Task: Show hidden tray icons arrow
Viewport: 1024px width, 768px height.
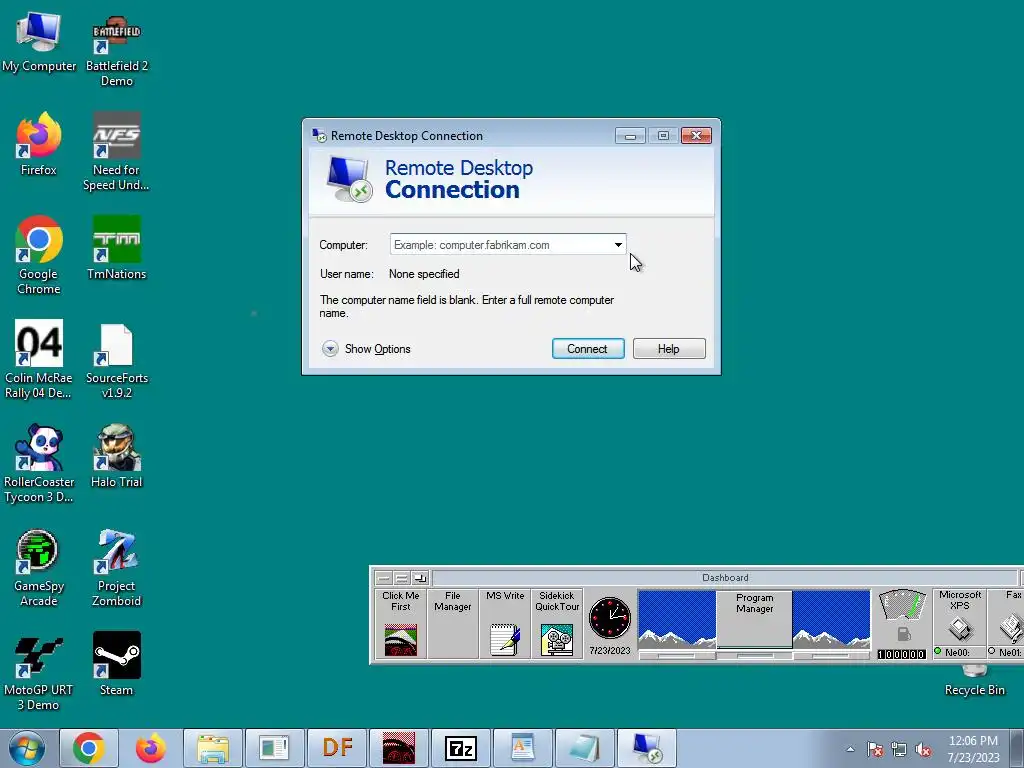Action: coord(850,749)
